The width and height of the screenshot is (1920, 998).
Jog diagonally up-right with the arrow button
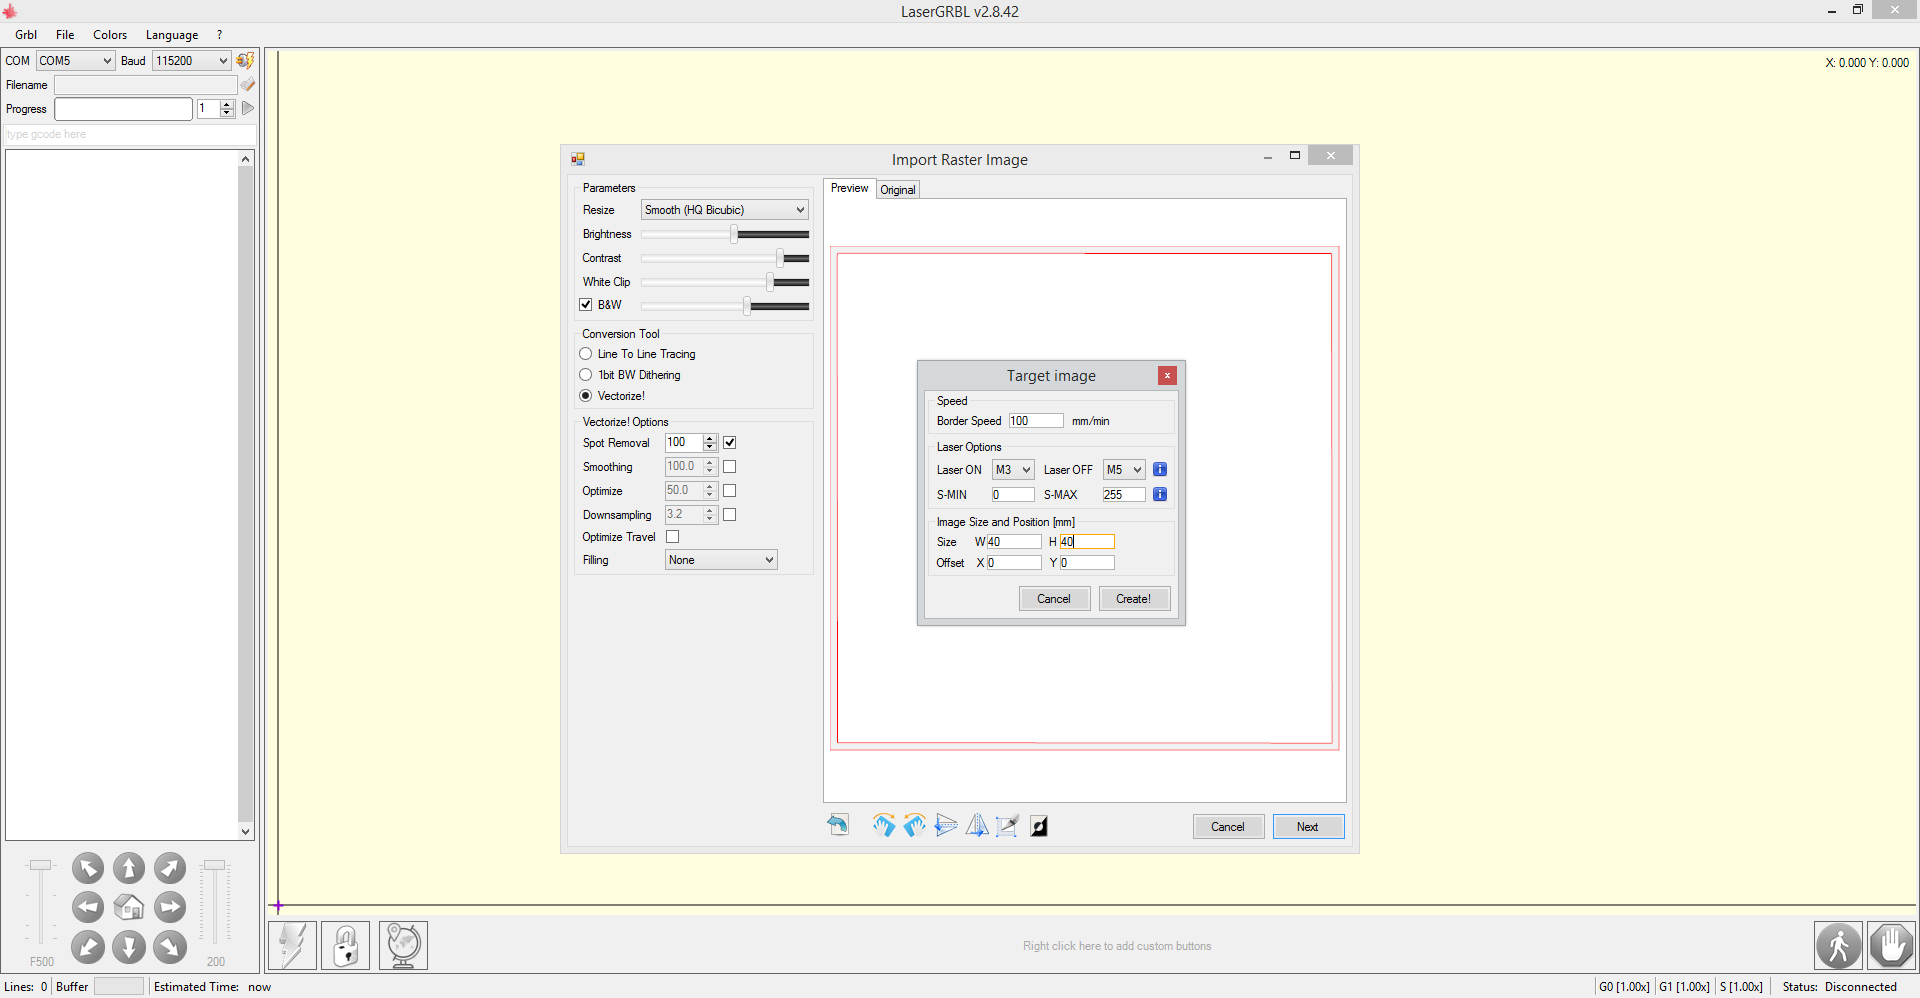170,868
